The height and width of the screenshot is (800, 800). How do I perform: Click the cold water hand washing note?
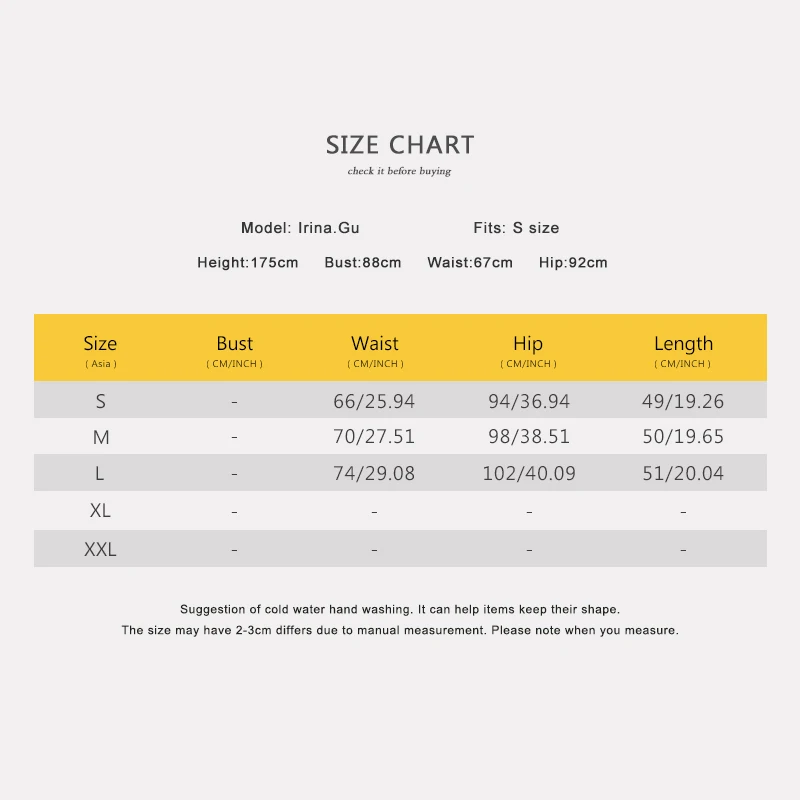point(400,609)
